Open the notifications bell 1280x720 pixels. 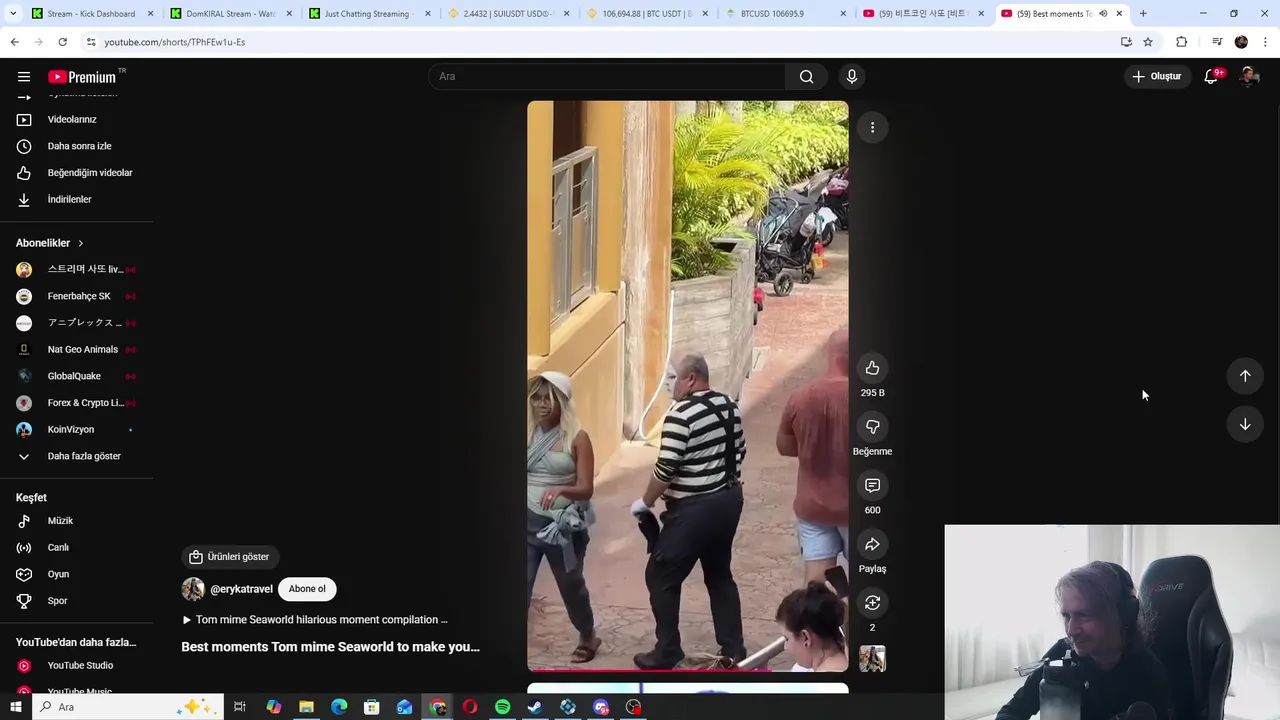pos(1211,77)
